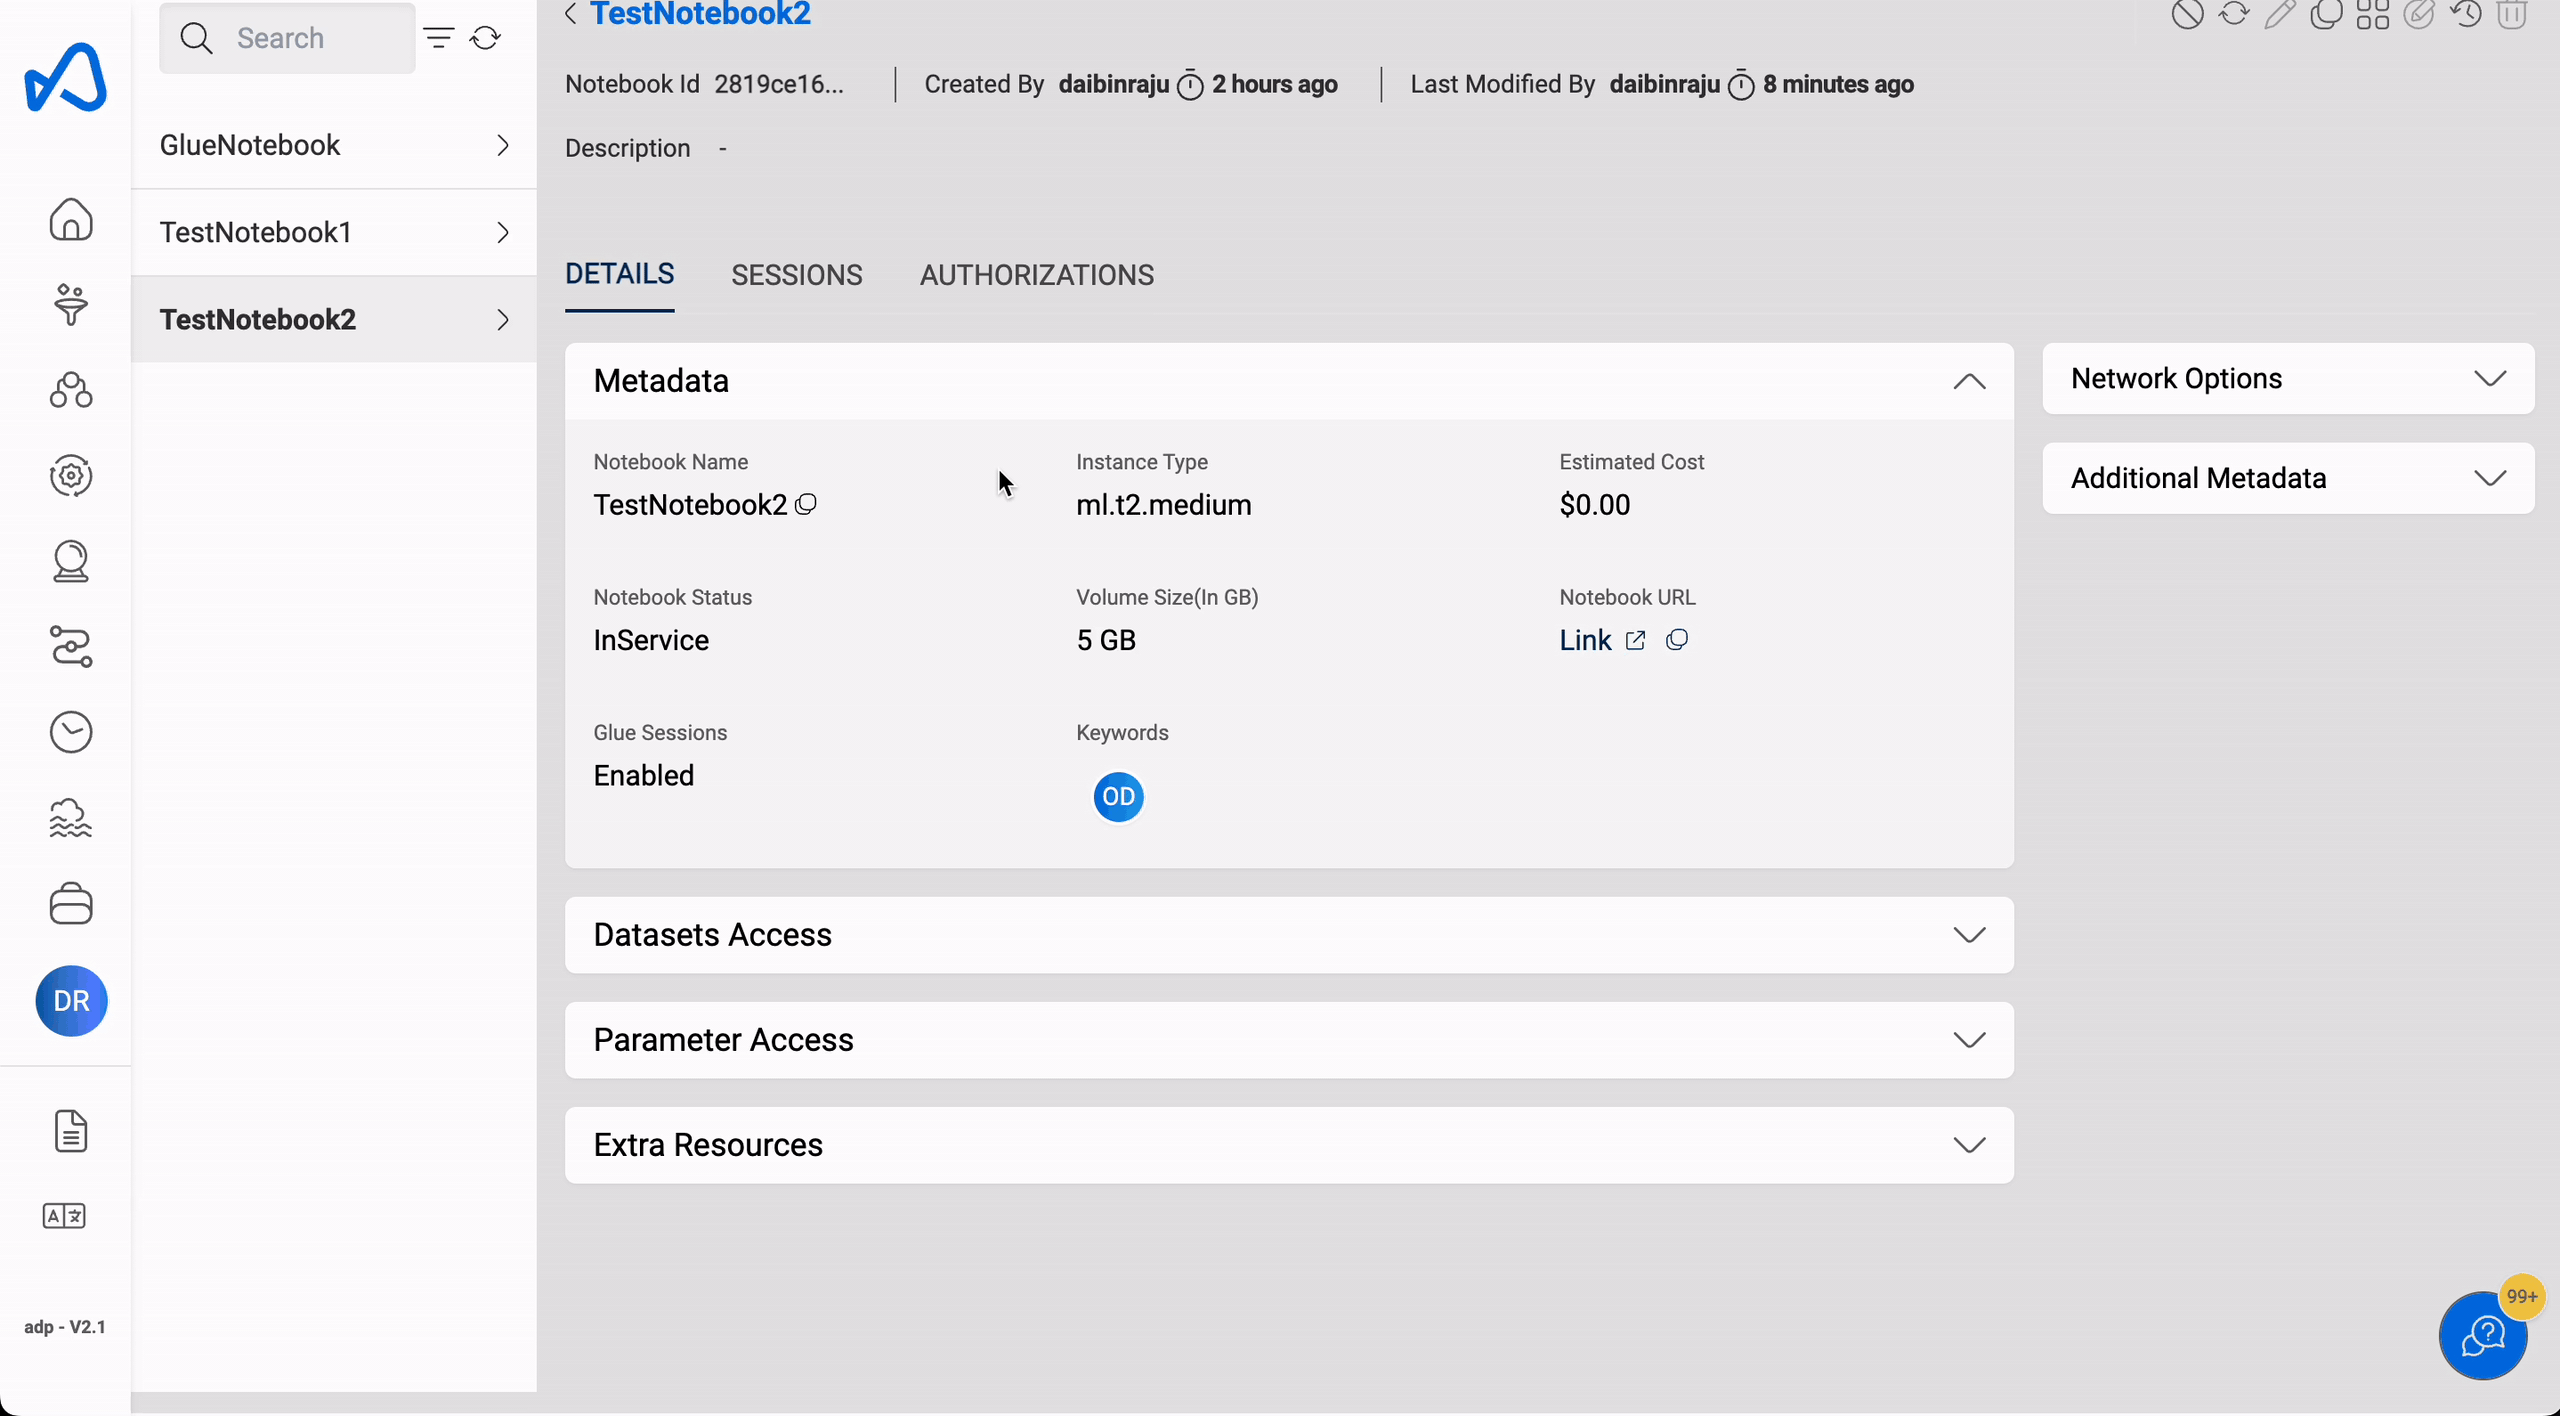Viewport: 2560px width, 1416px height.
Task: Expand the Datasets Access section
Action: coord(1969,935)
